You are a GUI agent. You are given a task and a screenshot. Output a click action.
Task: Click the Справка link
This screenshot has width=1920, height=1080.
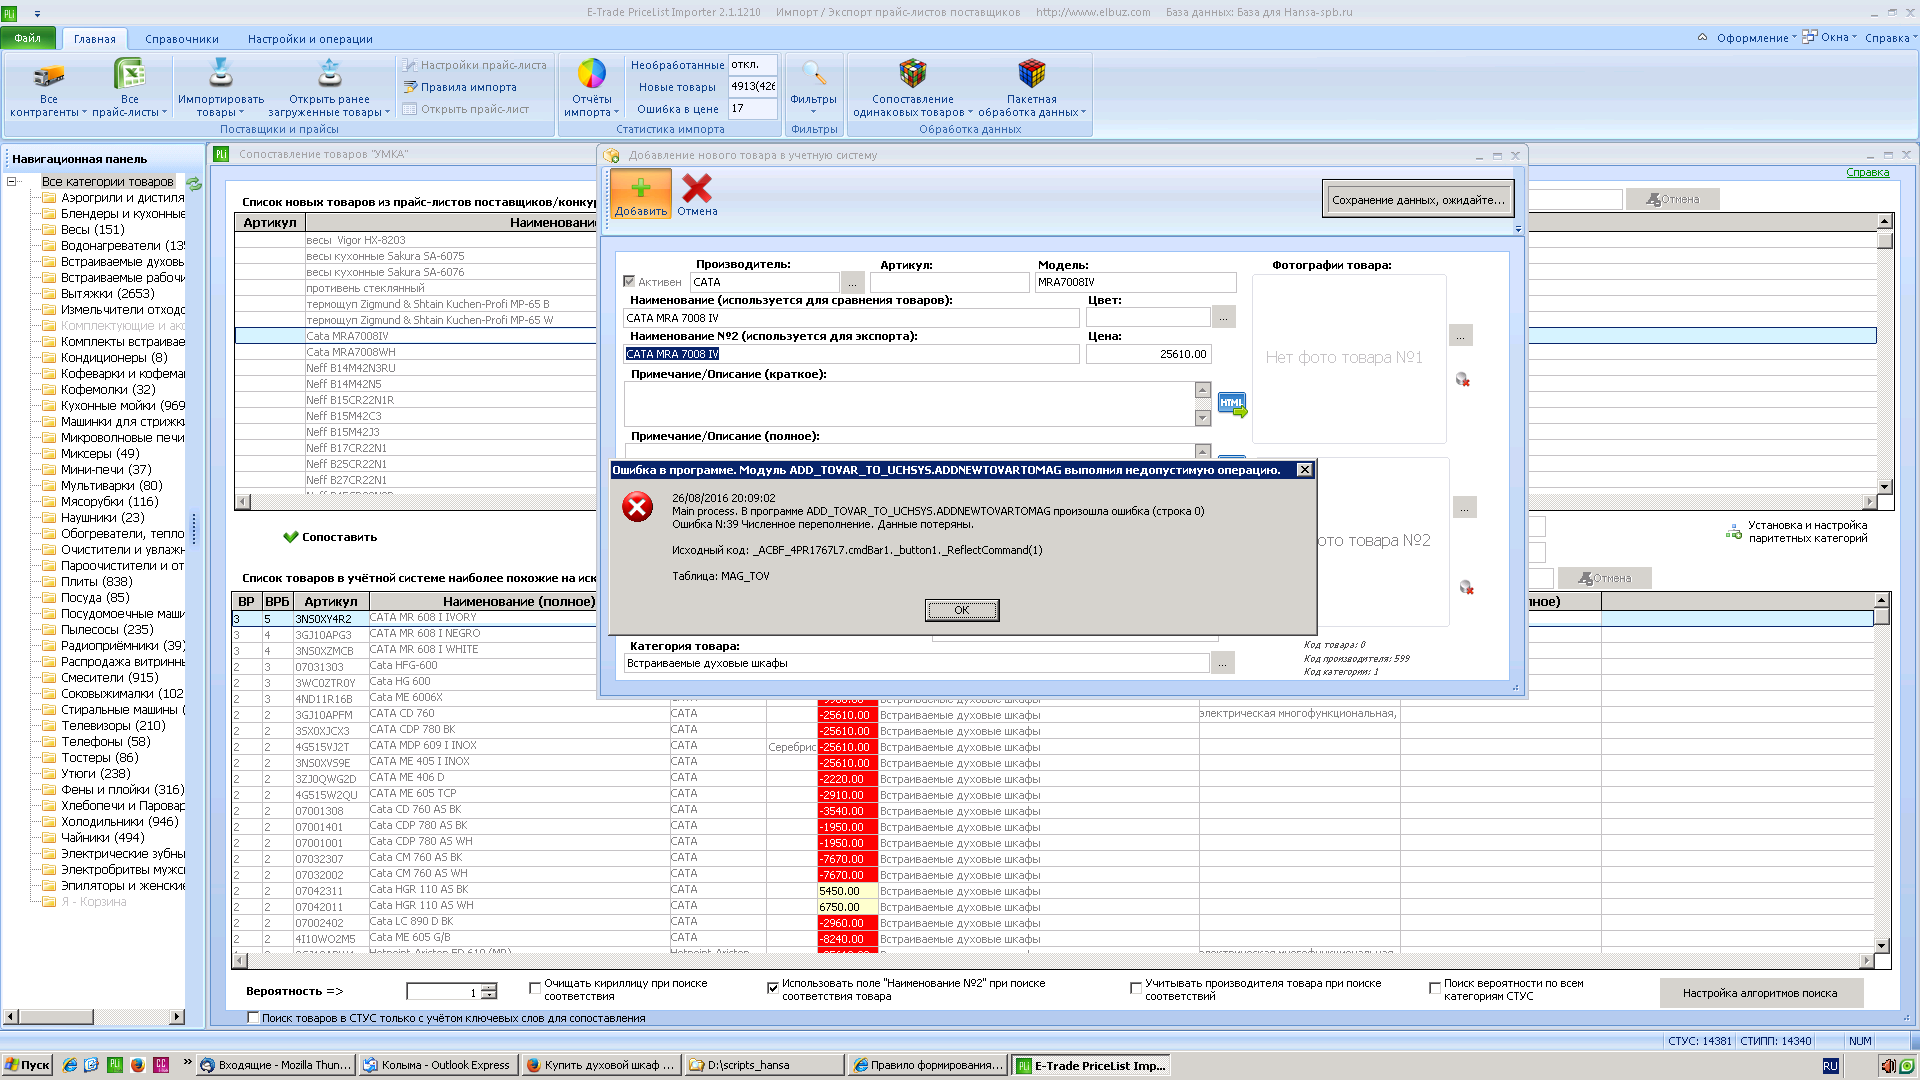(1867, 173)
